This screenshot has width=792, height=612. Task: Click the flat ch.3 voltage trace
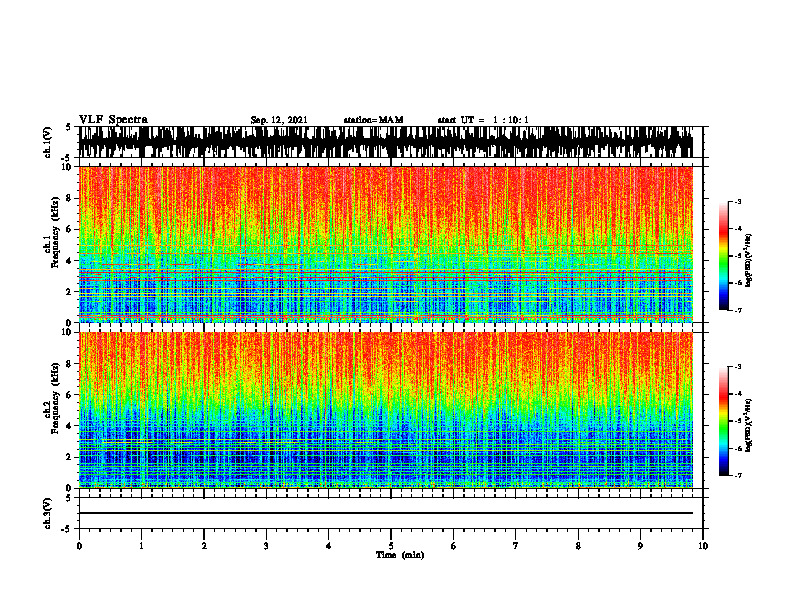click(x=386, y=513)
